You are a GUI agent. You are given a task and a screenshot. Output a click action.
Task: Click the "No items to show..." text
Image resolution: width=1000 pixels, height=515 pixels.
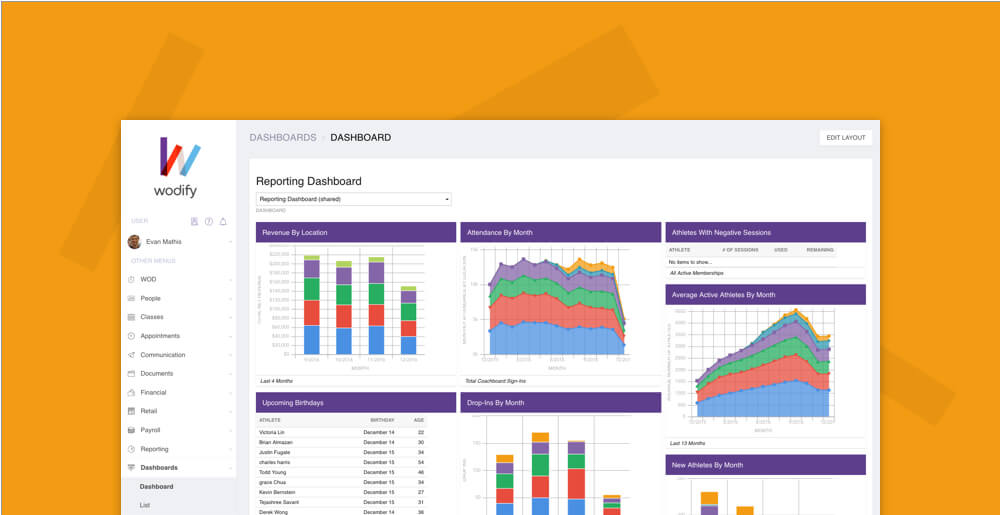tap(690, 262)
